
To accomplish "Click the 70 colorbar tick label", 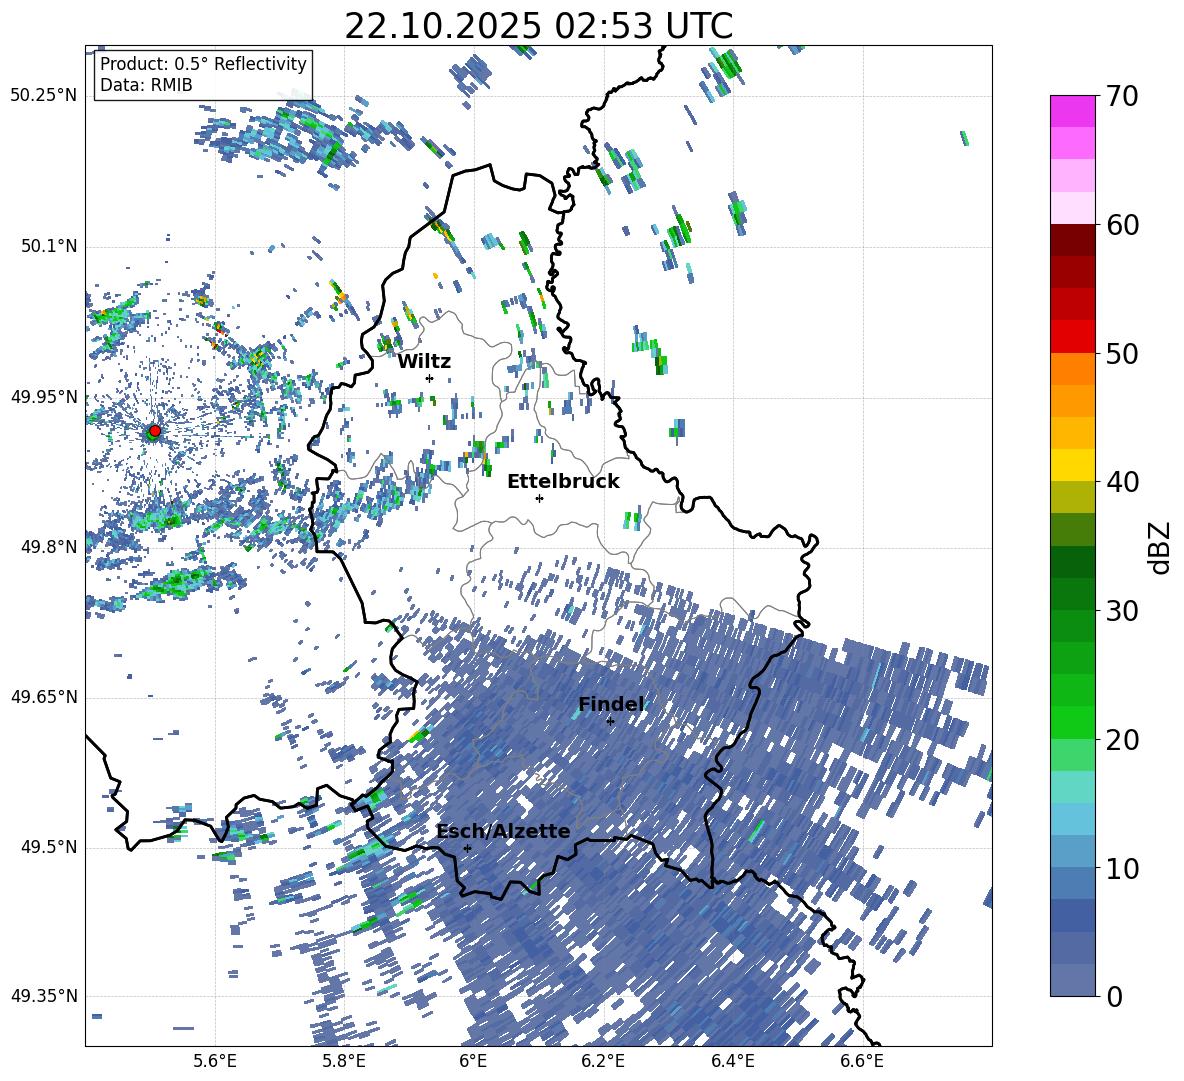I will pyautogui.click(x=1122, y=97).
